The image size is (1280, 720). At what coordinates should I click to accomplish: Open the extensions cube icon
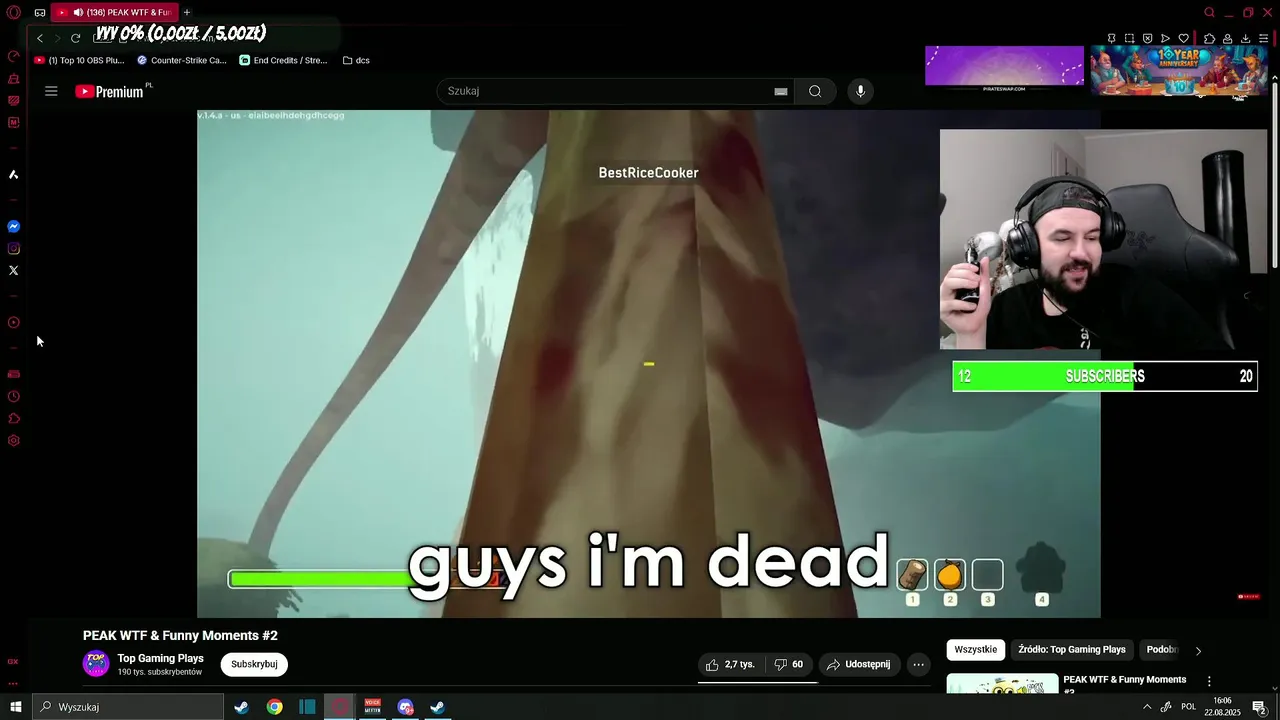[1209, 38]
